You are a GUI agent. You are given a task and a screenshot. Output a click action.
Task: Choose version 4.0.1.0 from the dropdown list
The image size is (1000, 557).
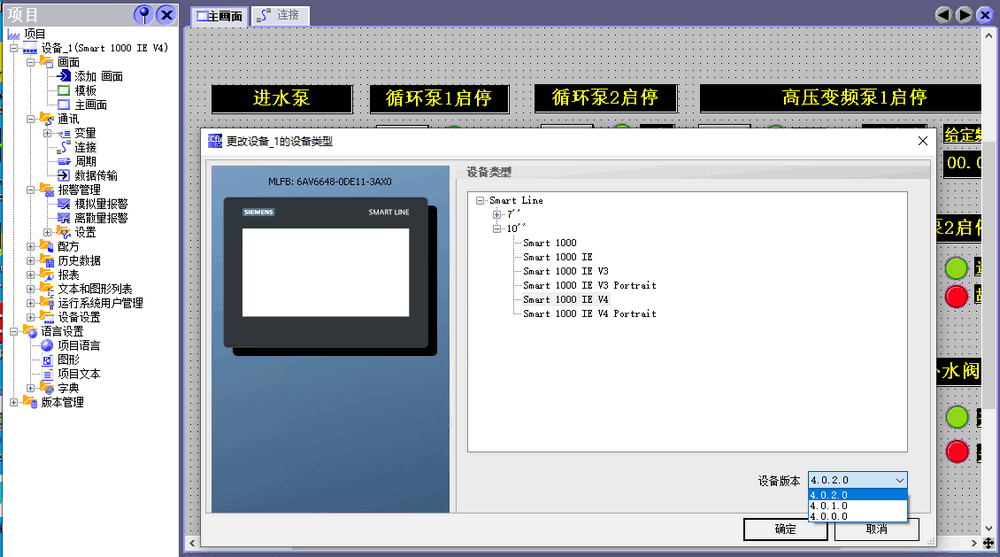pos(857,506)
